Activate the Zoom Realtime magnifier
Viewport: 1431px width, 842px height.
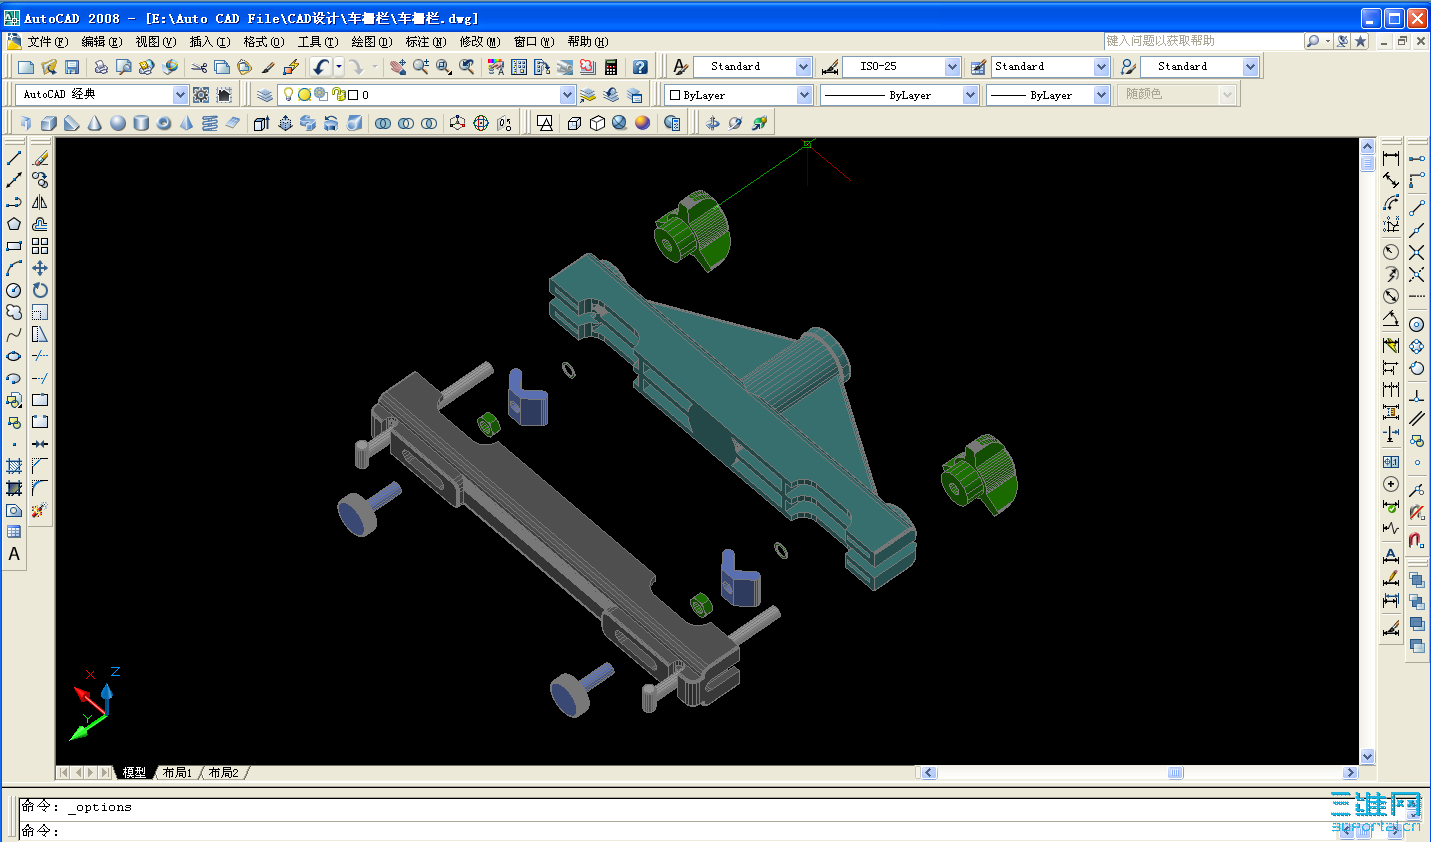421,67
